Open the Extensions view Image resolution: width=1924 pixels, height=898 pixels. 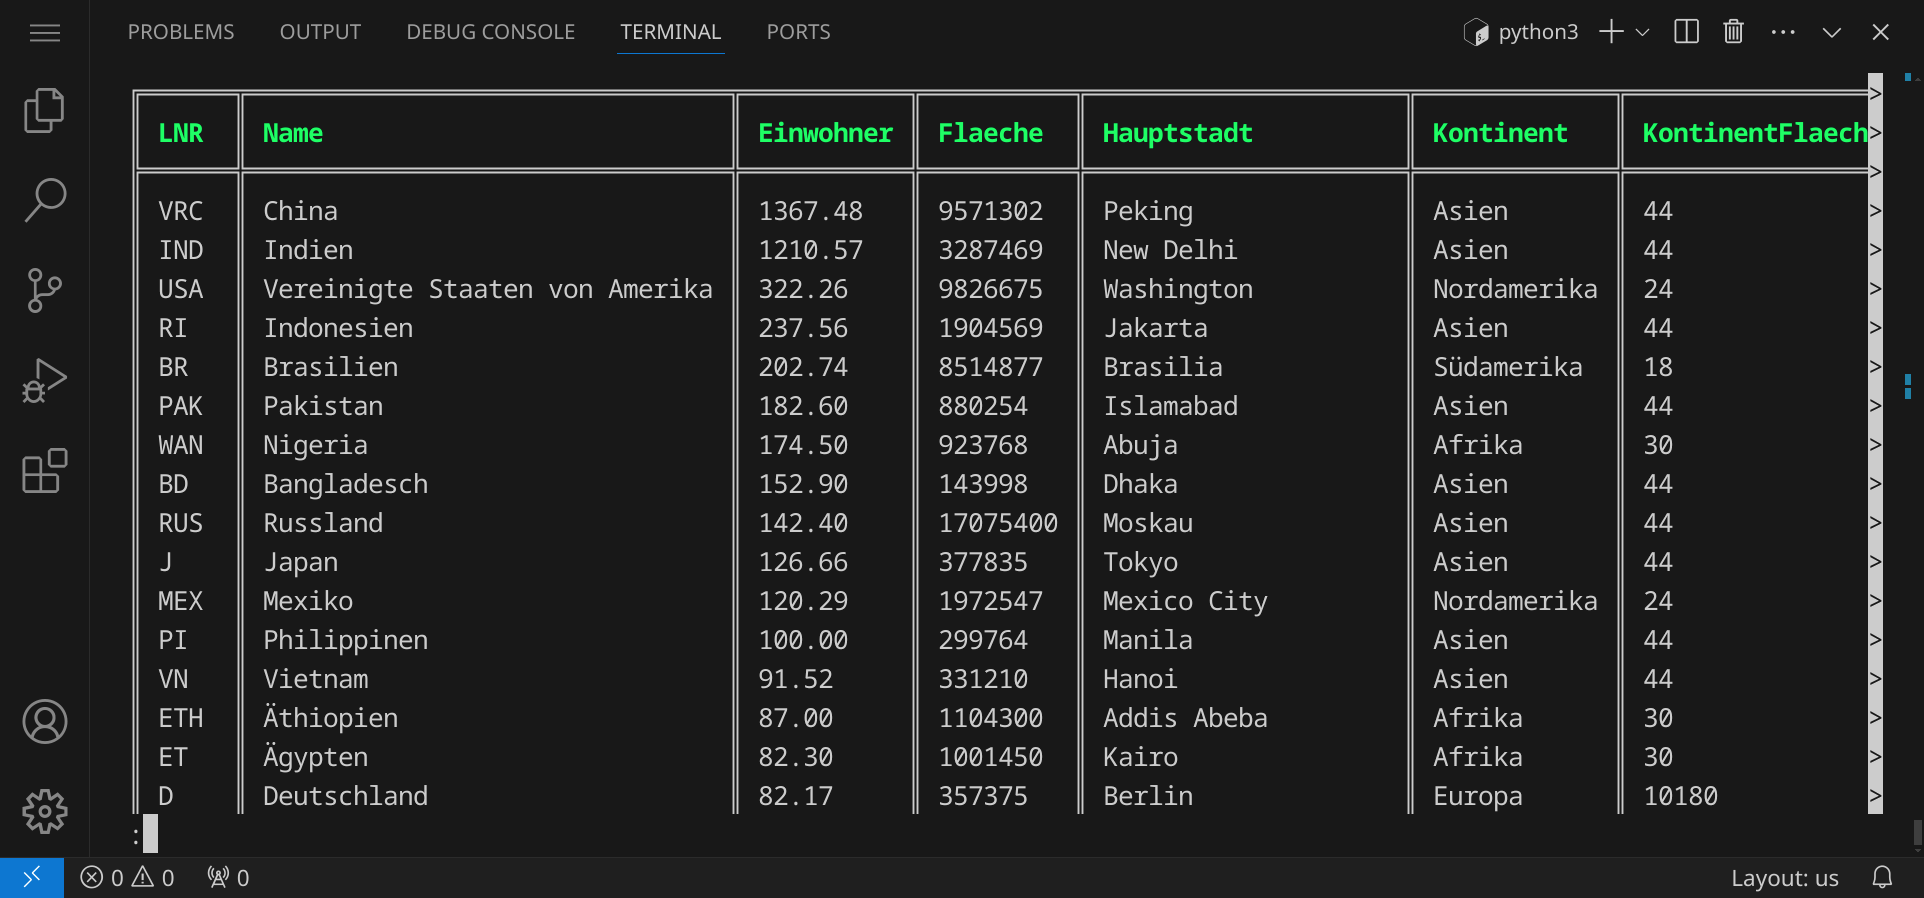[x=44, y=471]
